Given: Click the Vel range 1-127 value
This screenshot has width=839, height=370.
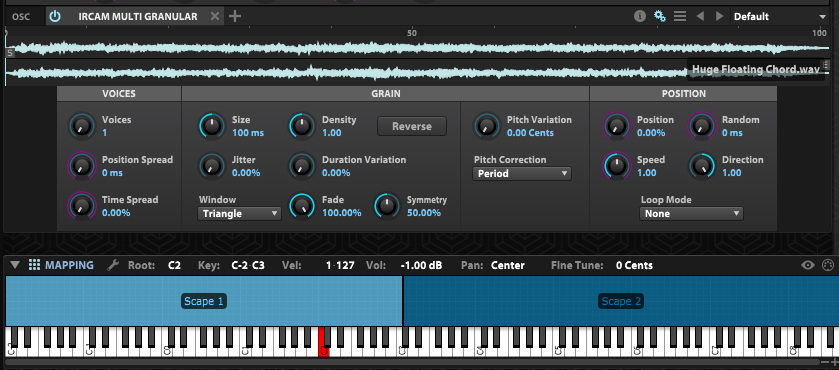Looking at the screenshot, I should 340,265.
